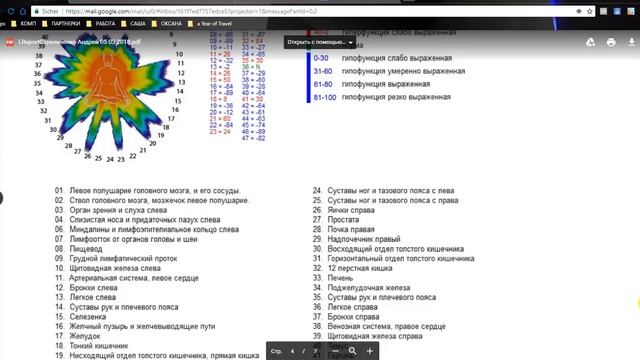Click line 18 Тонкий кишечник
Image resolution: width=640 pixels, height=360 pixels.
pos(91,346)
